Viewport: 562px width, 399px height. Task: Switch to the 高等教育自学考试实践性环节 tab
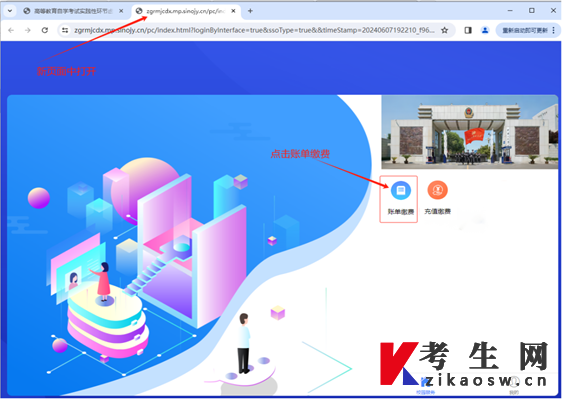point(73,11)
